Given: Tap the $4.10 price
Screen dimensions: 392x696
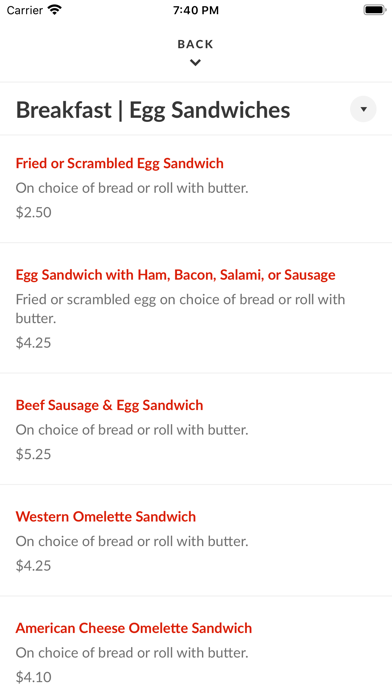Looking at the screenshot, I should (34, 677).
